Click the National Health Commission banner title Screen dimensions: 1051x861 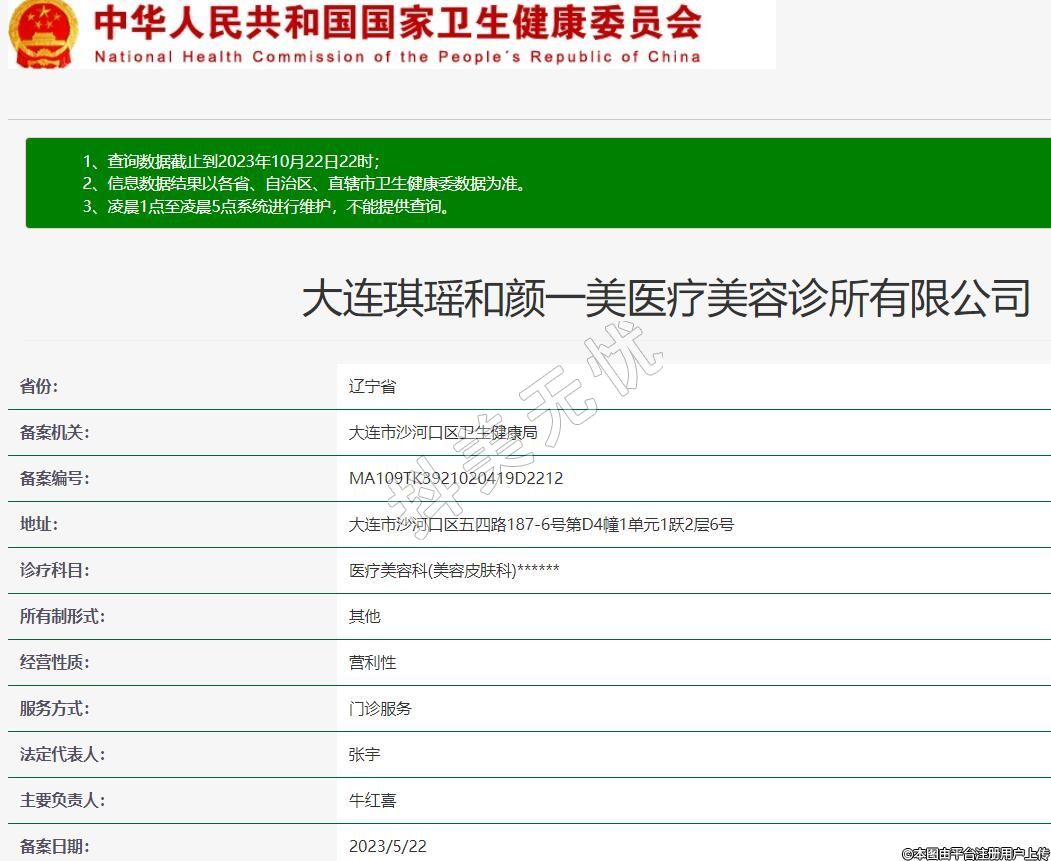[397, 35]
